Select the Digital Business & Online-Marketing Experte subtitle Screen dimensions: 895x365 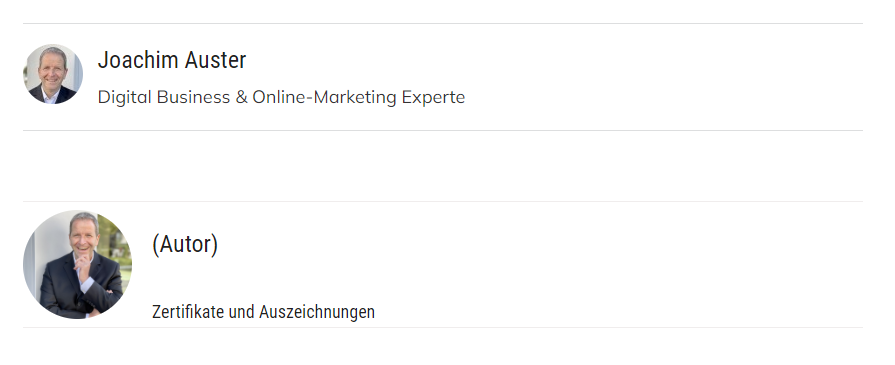pos(281,97)
